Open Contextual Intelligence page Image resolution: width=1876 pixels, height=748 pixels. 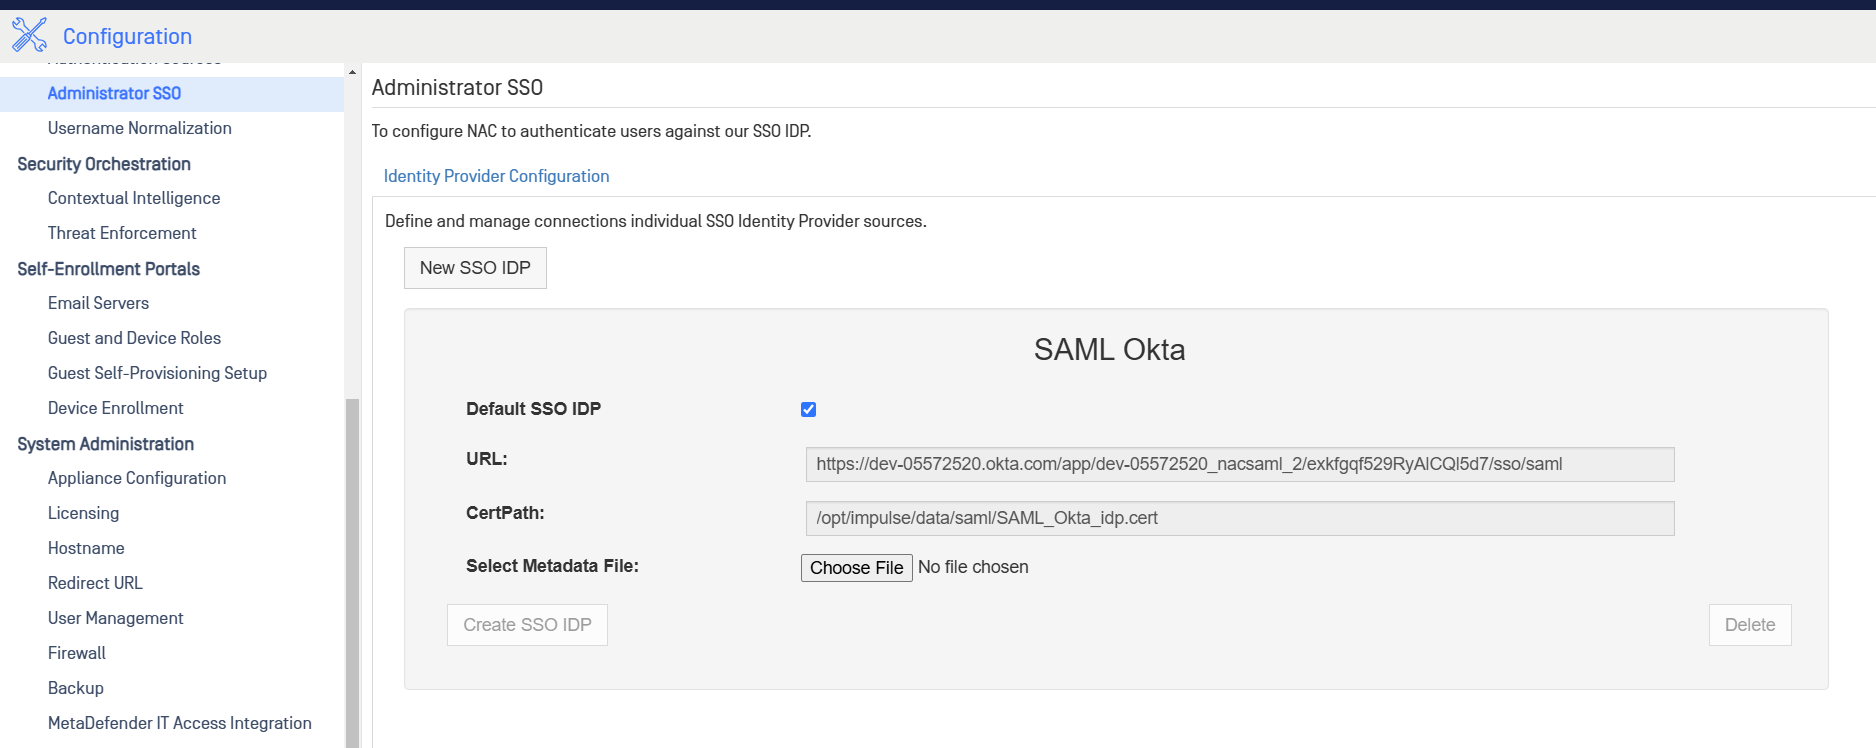tap(134, 198)
